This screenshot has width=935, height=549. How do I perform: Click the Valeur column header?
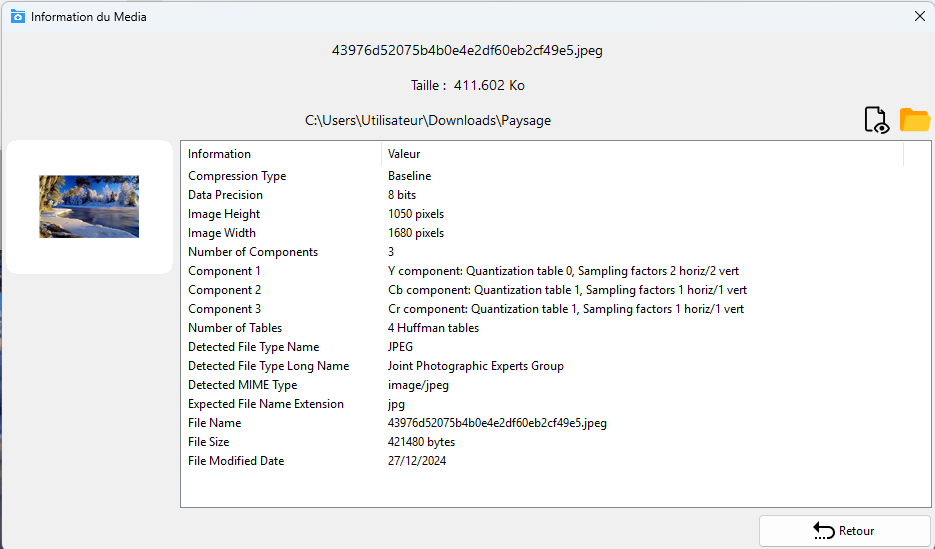coord(404,154)
